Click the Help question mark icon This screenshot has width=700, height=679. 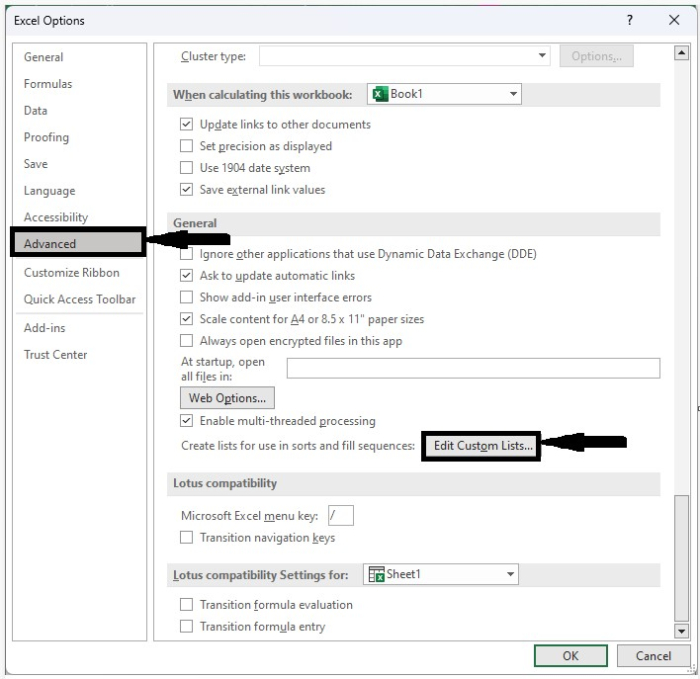click(x=629, y=20)
